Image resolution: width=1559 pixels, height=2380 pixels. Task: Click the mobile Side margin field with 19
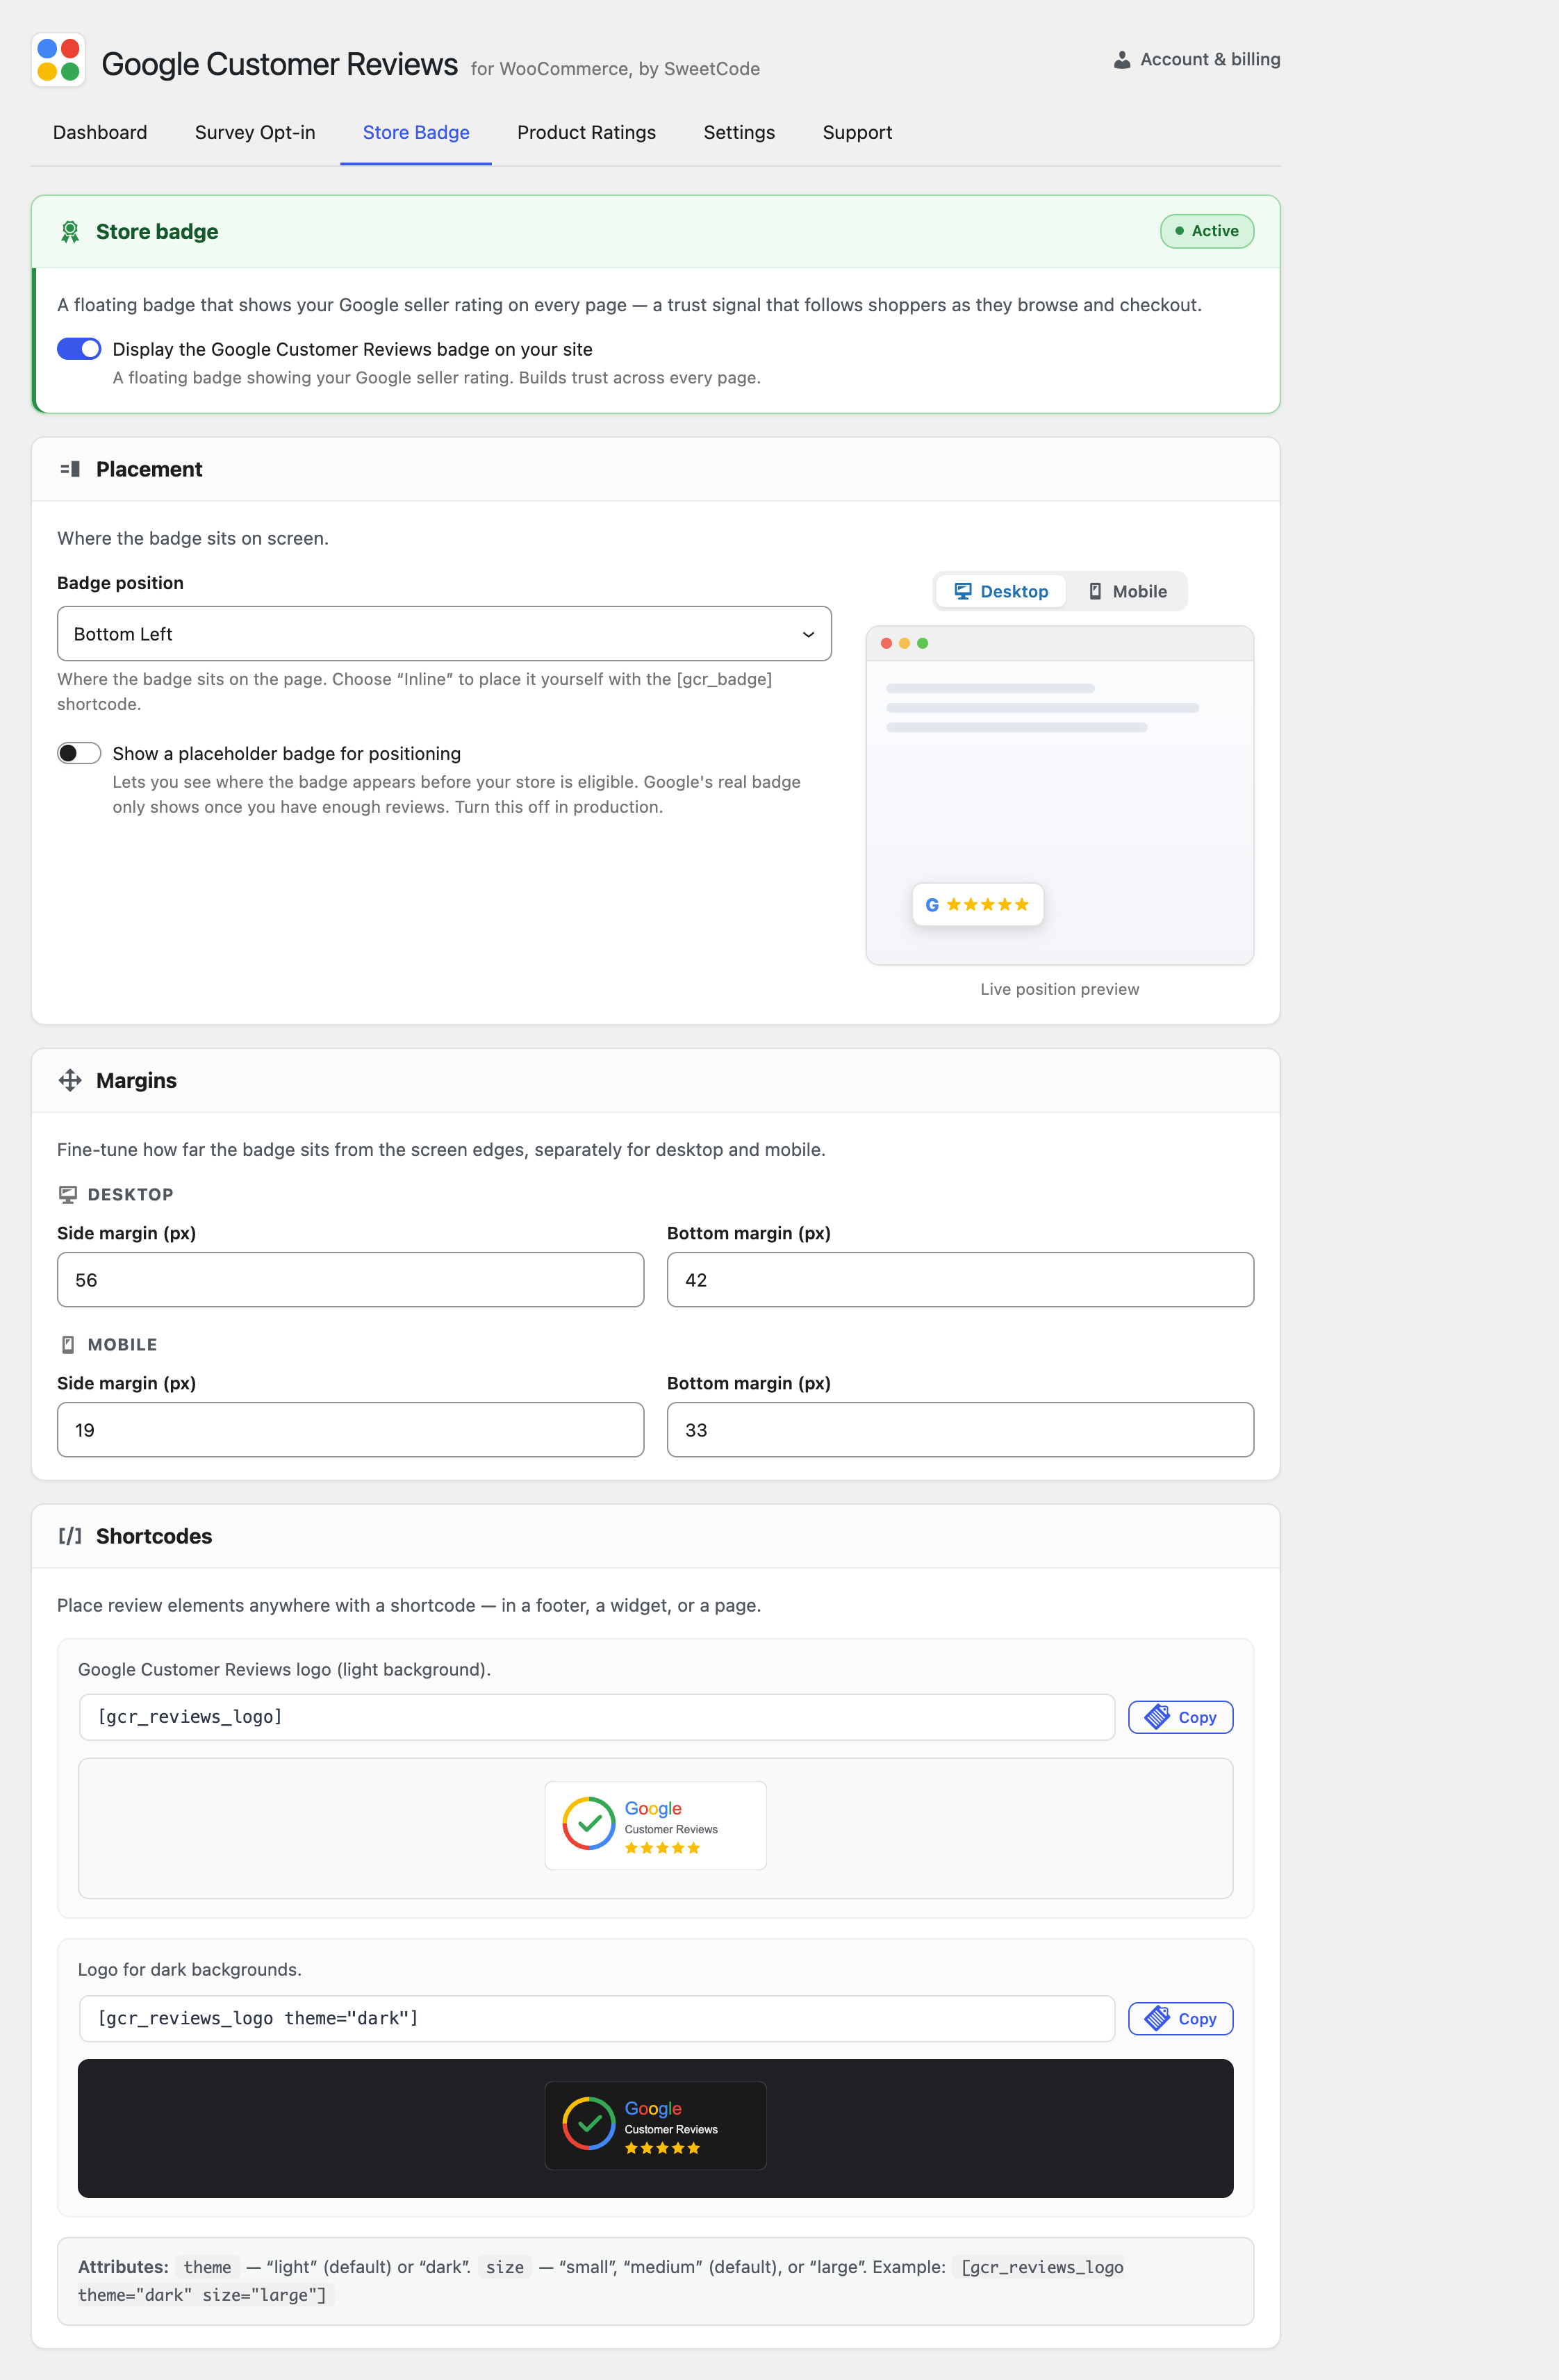coord(350,1429)
